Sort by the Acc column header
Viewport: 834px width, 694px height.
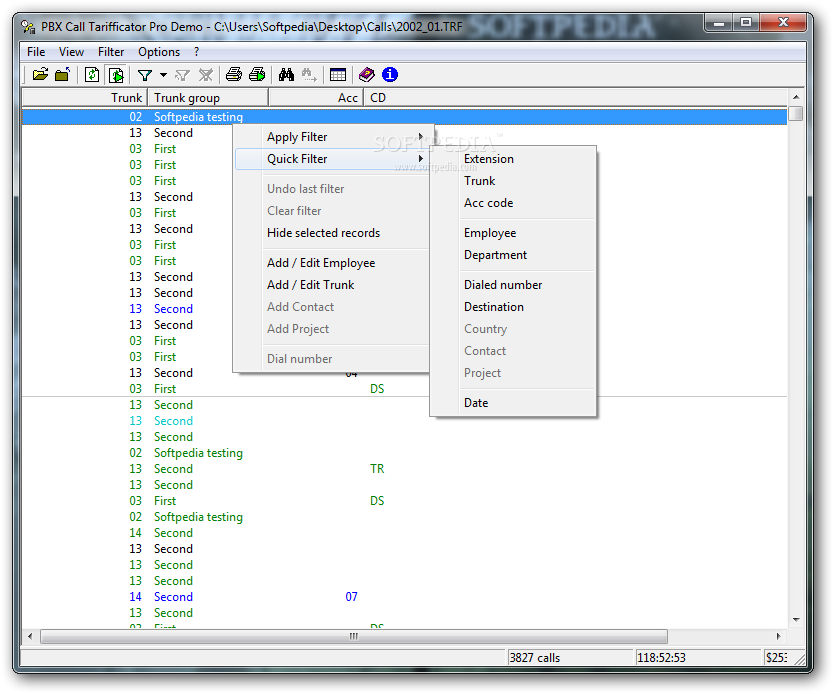point(316,98)
